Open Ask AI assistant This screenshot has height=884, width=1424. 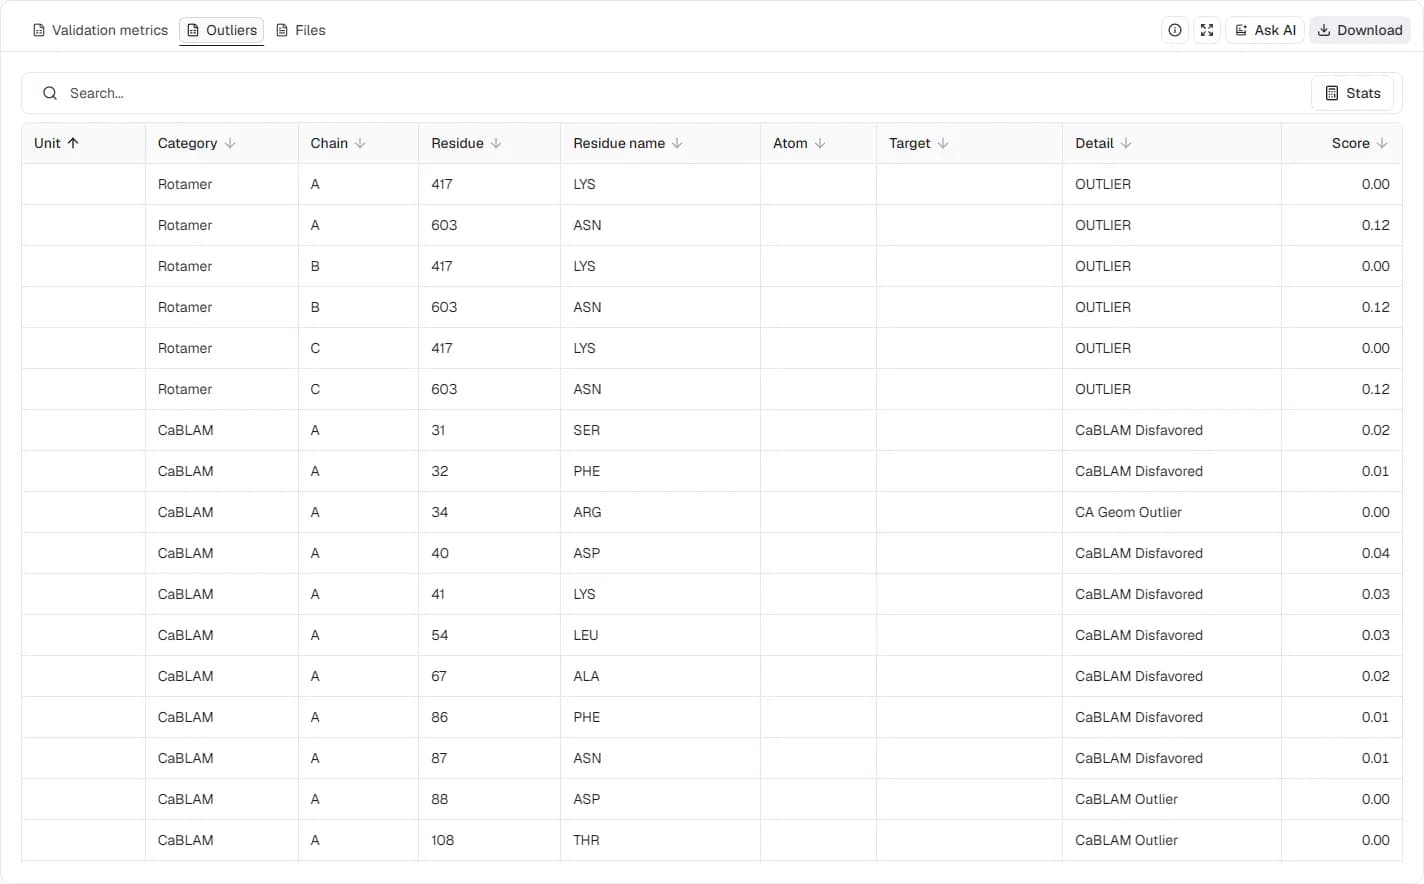pos(1265,30)
